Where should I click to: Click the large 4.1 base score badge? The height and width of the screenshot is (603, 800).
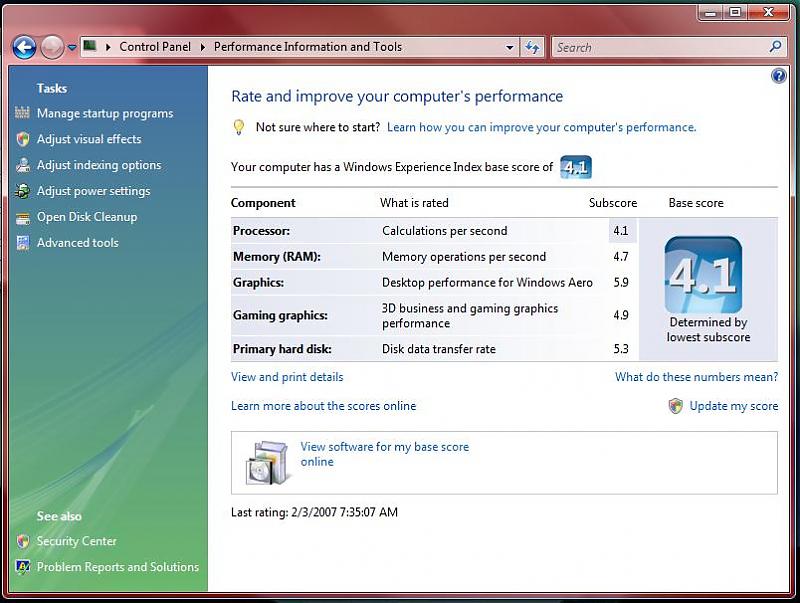(703, 275)
